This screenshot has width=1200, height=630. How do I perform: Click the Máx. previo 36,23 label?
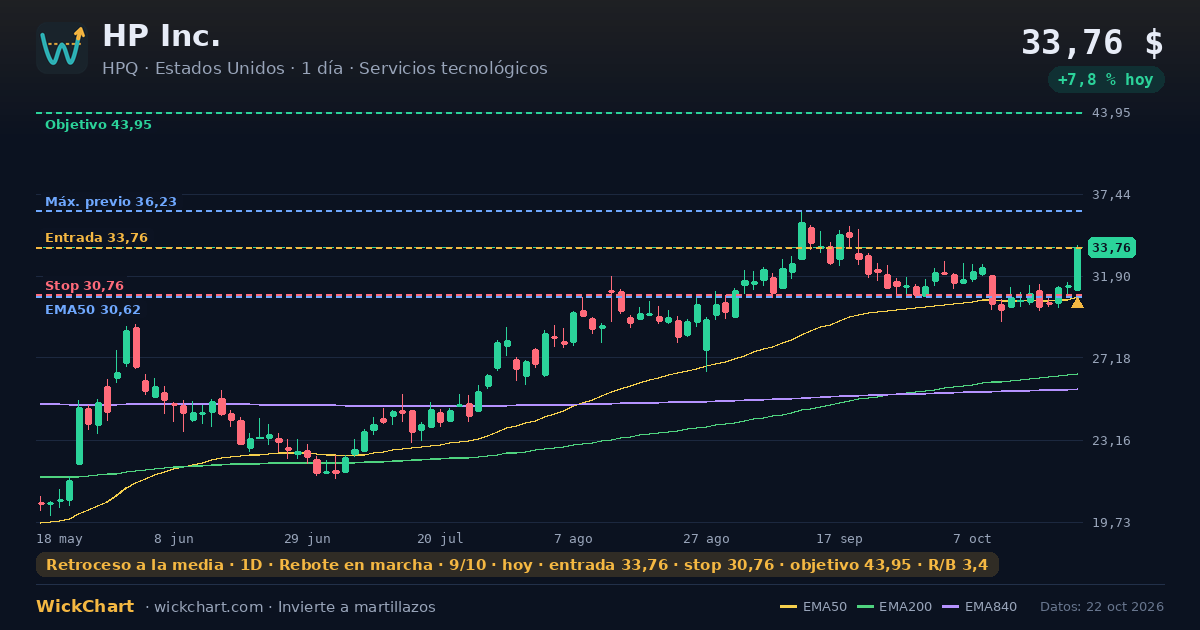[111, 202]
